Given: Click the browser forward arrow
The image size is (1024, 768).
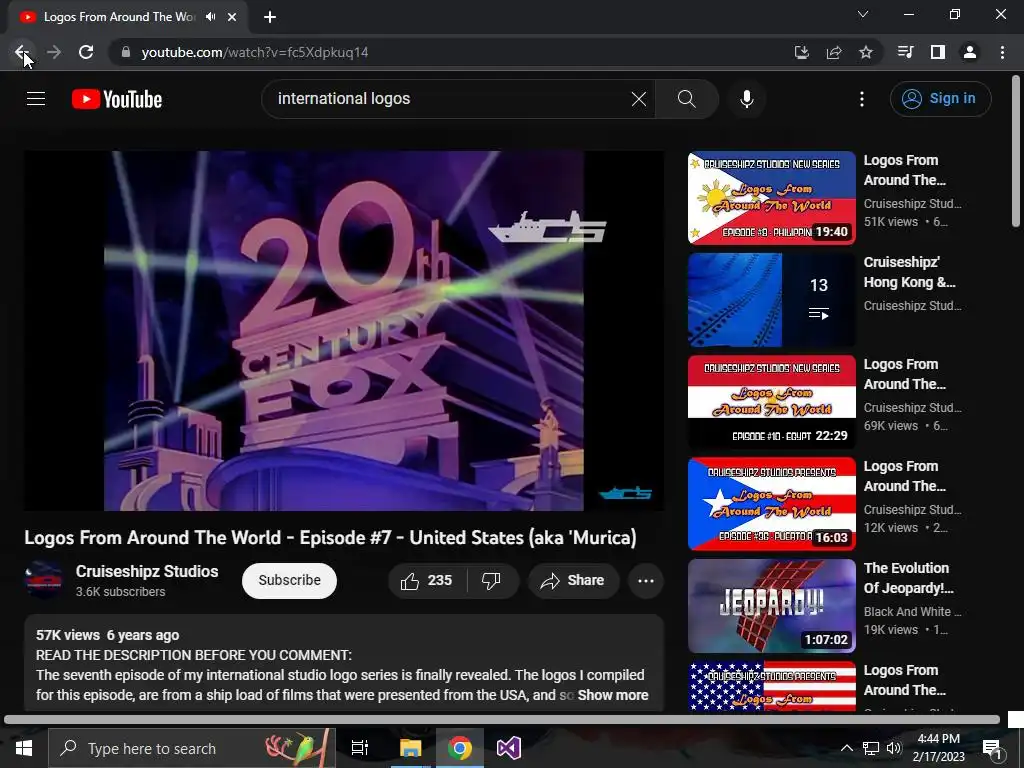Looking at the screenshot, I should (x=54, y=52).
